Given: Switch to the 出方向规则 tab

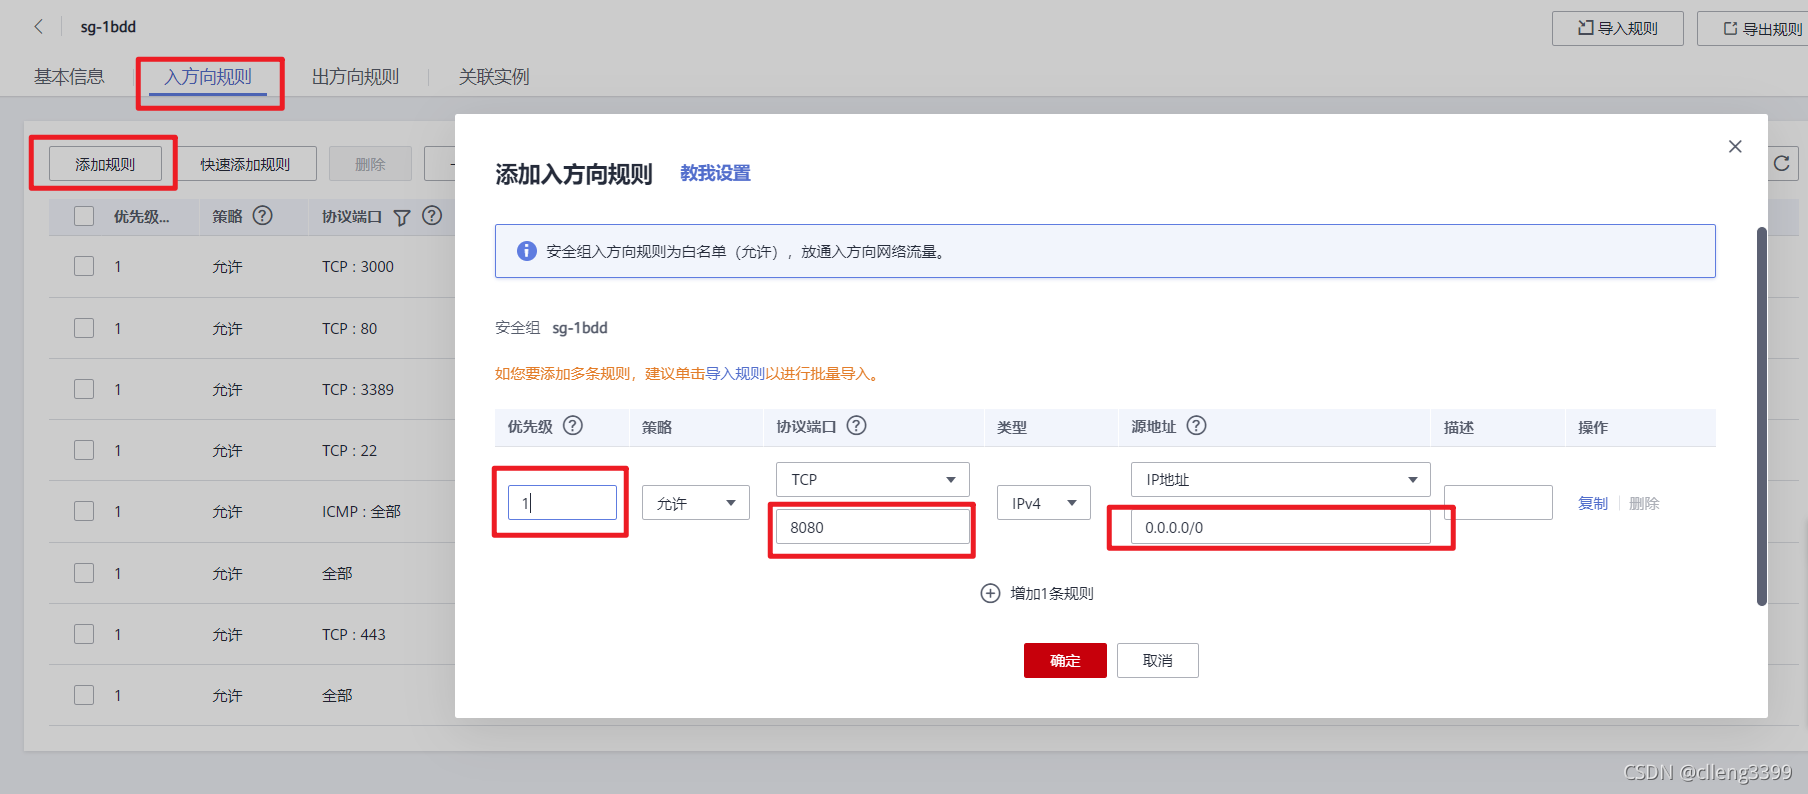Looking at the screenshot, I should 355,77.
